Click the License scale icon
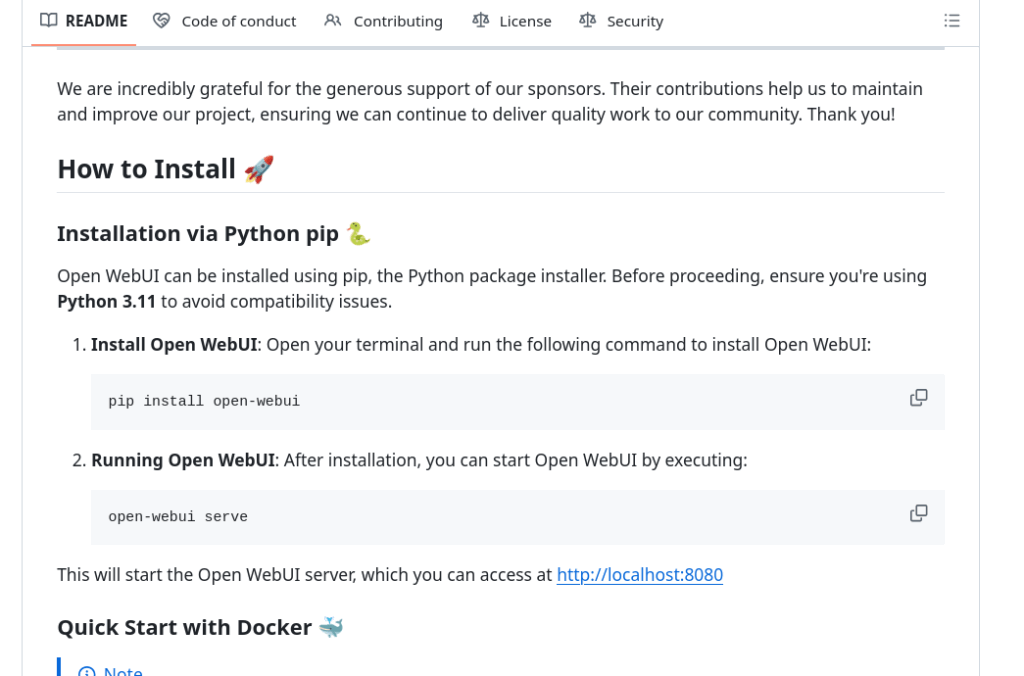Image resolution: width=1024 pixels, height=676 pixels. pos(481,21)
